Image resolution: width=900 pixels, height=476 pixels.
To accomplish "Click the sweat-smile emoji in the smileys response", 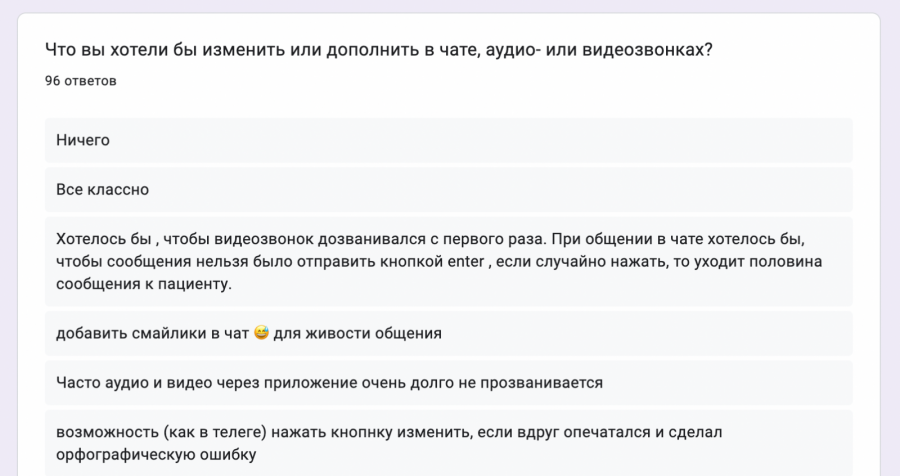I will (x=262, y=333).
